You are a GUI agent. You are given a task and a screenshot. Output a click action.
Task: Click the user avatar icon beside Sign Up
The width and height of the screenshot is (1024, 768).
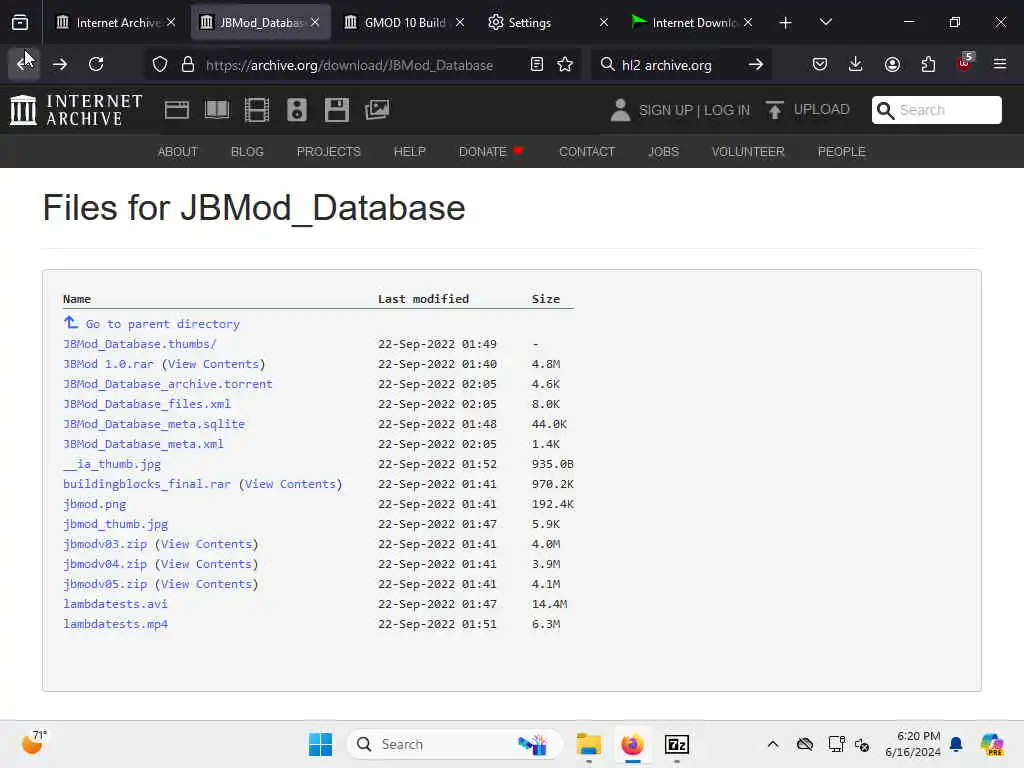(x=620, y=110)
